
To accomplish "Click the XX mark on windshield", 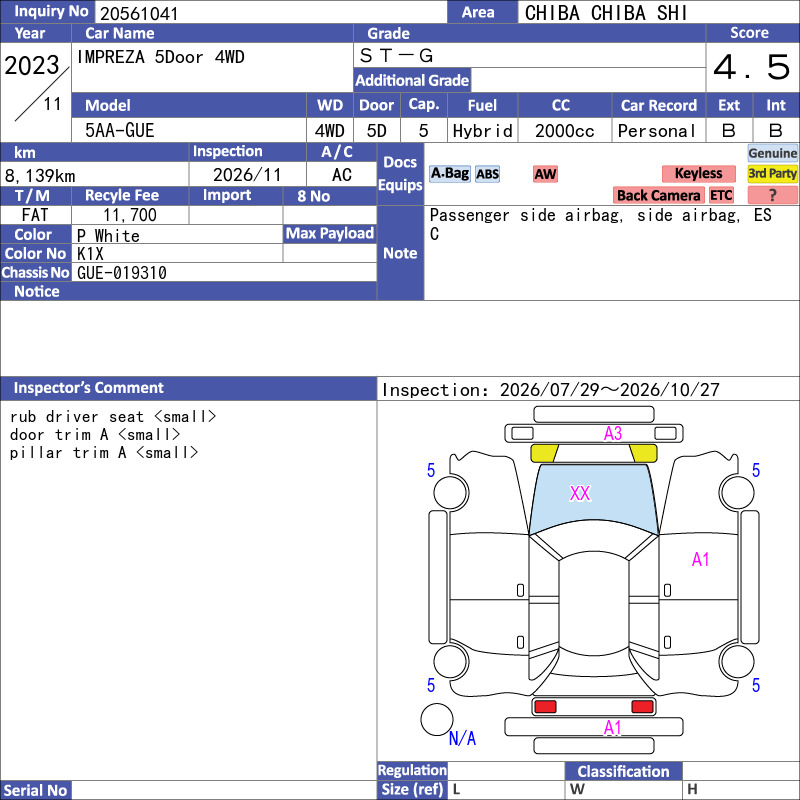I will click(x=580, y=493).
